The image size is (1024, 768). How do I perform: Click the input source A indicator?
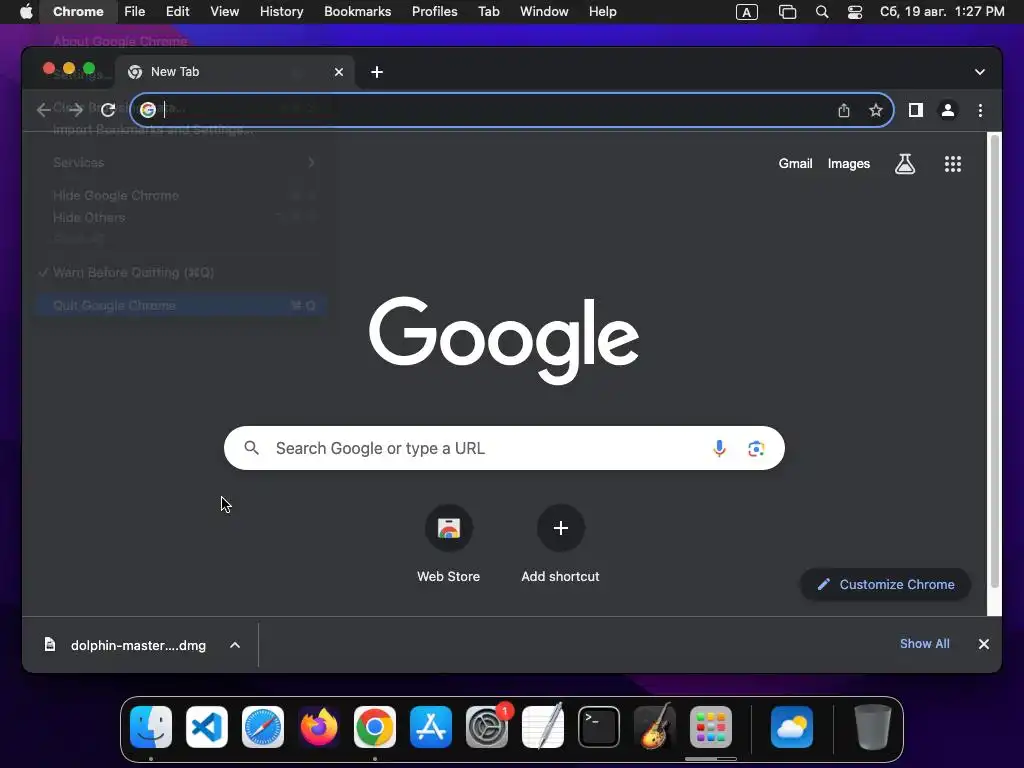(x=746, y=12)
